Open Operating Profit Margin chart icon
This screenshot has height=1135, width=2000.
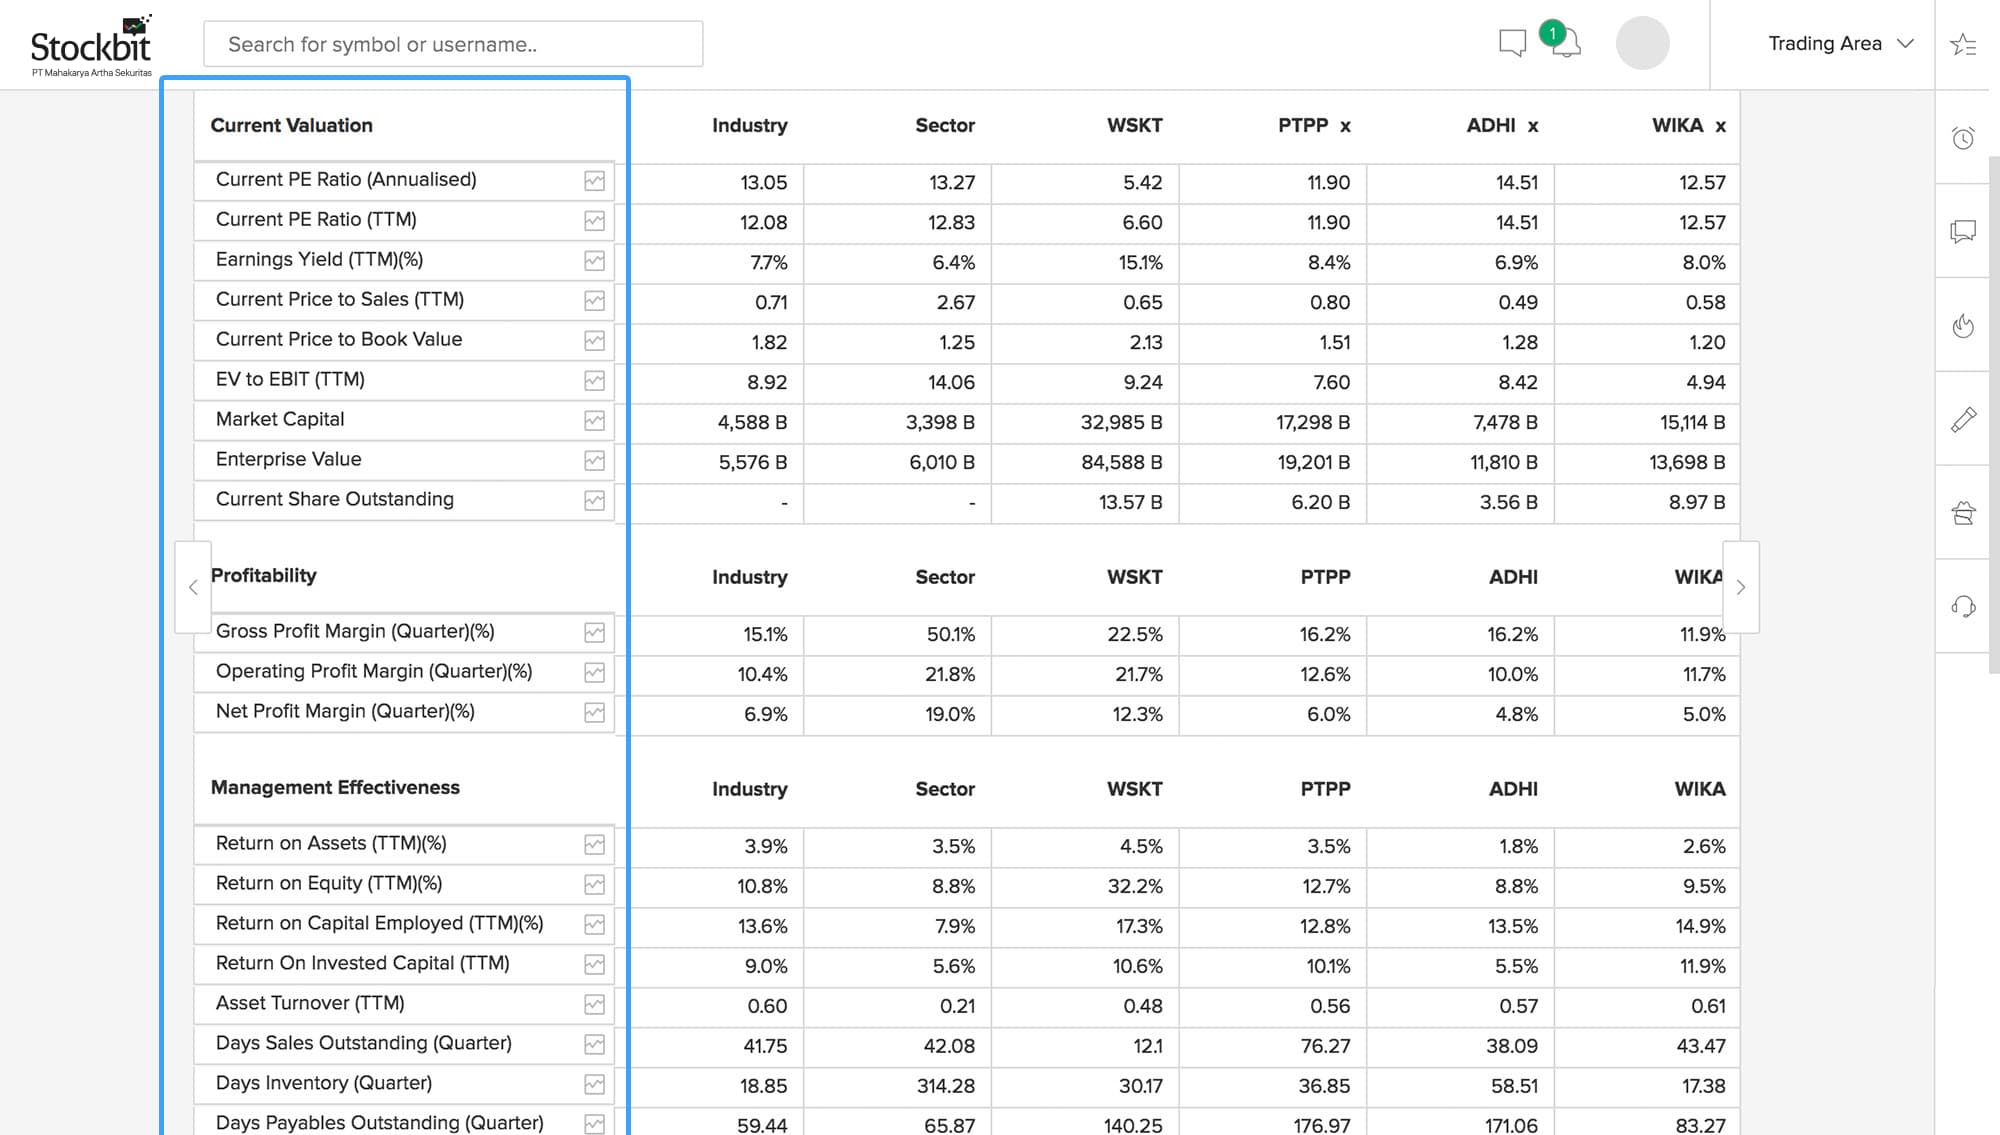[594, 673]
